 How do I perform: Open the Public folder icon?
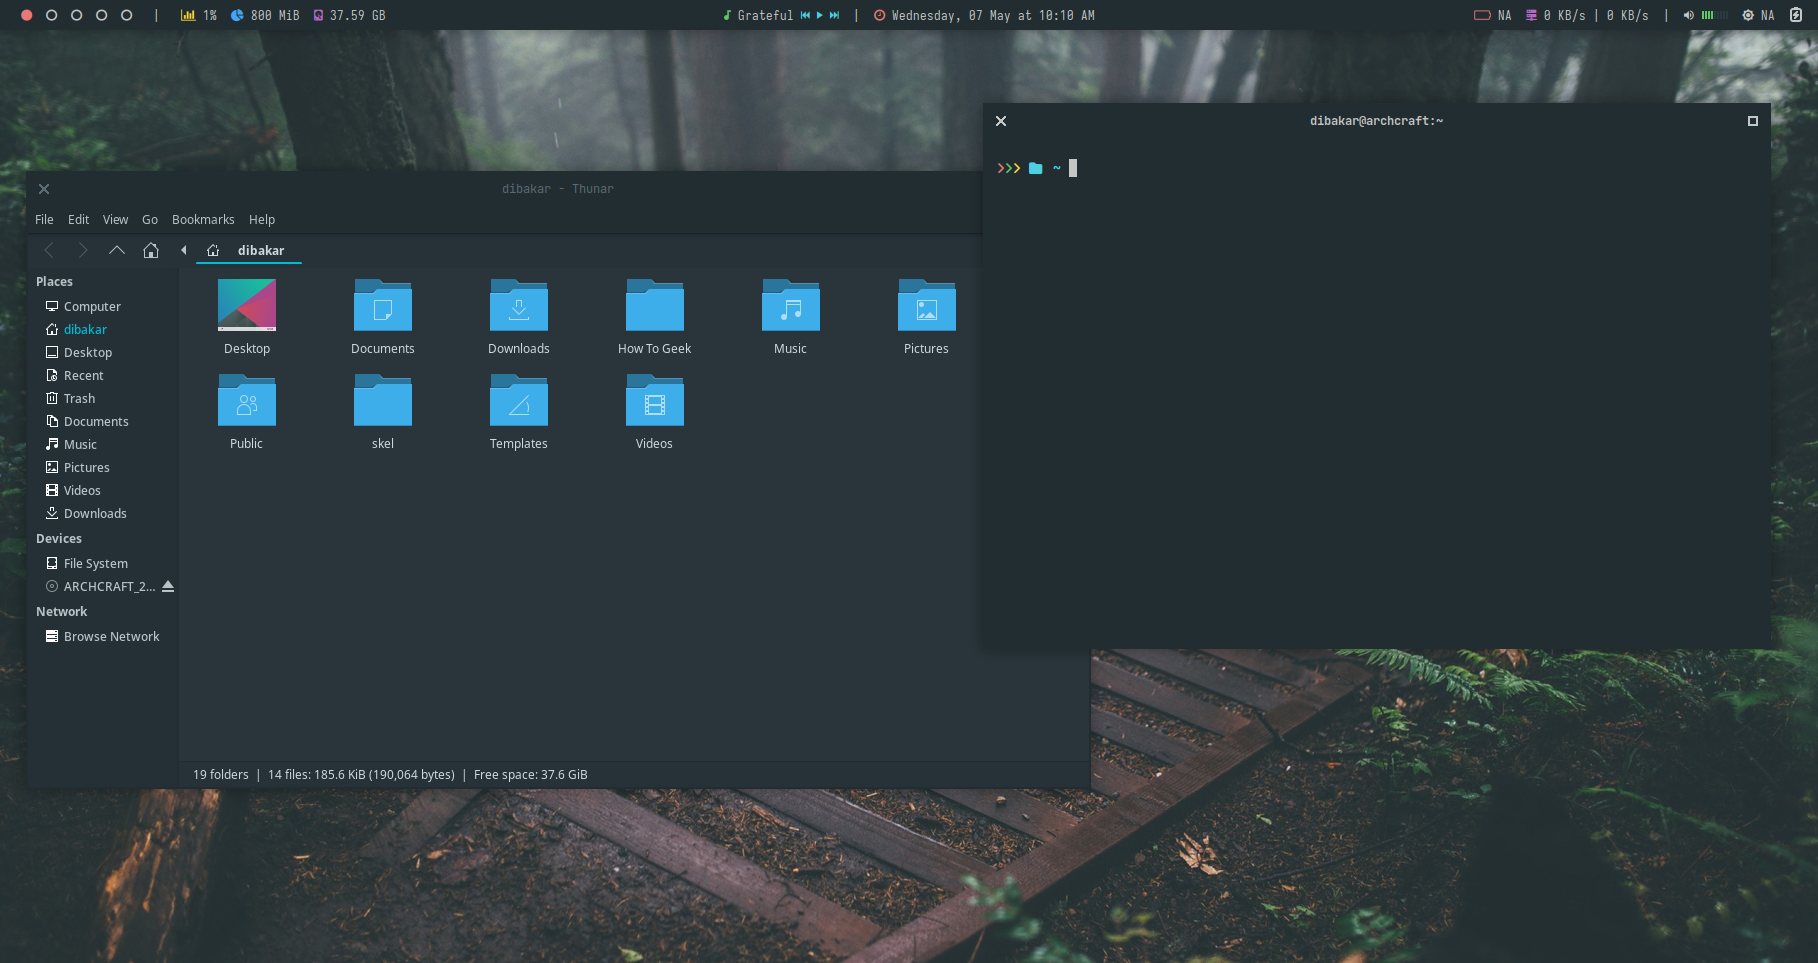click(246, 403)
